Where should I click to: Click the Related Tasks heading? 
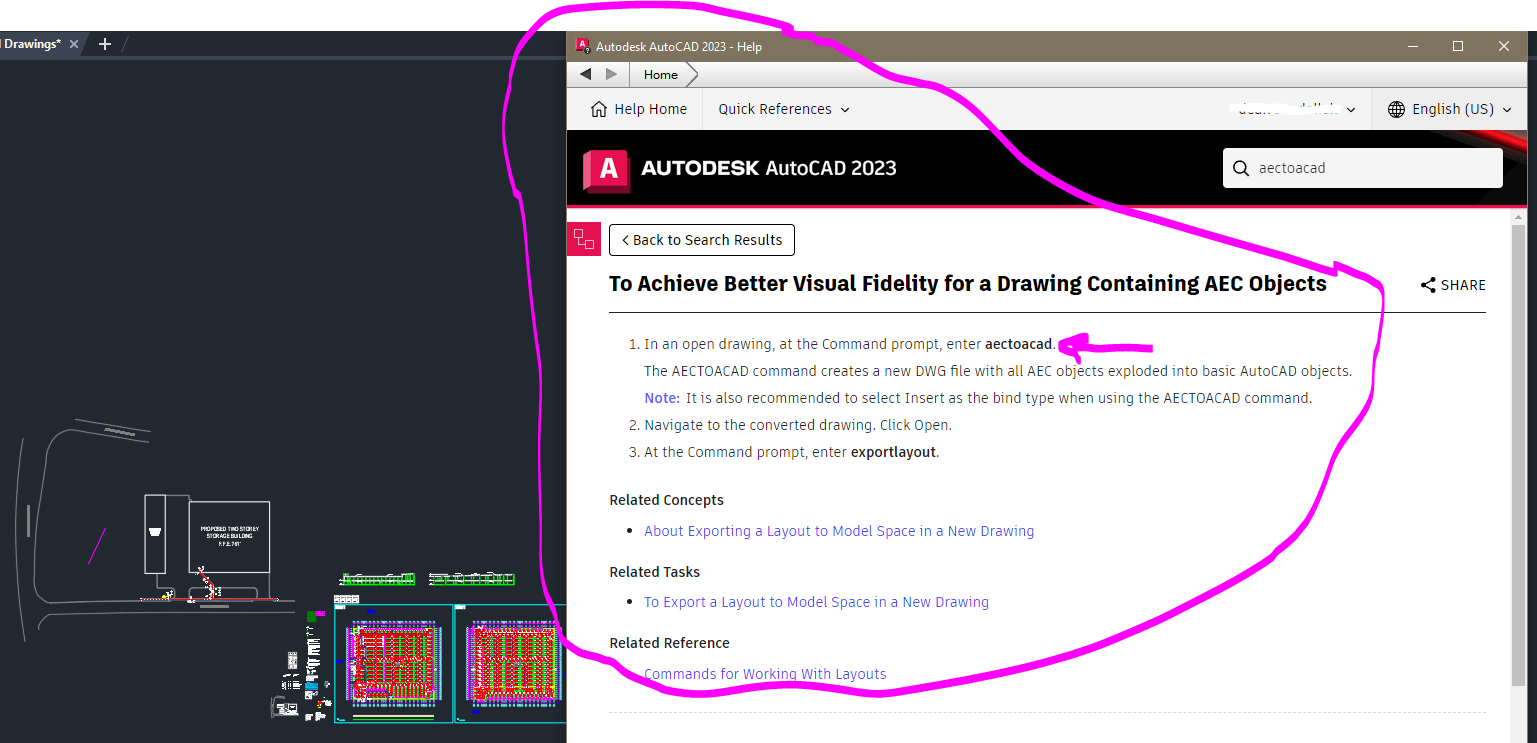654,572
